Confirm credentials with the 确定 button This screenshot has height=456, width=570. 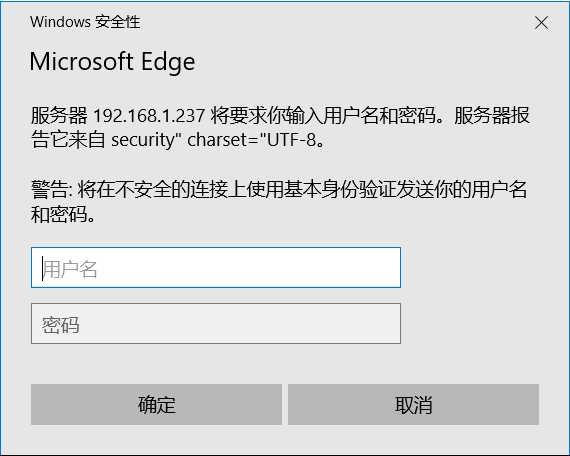[x=156, y=404]
